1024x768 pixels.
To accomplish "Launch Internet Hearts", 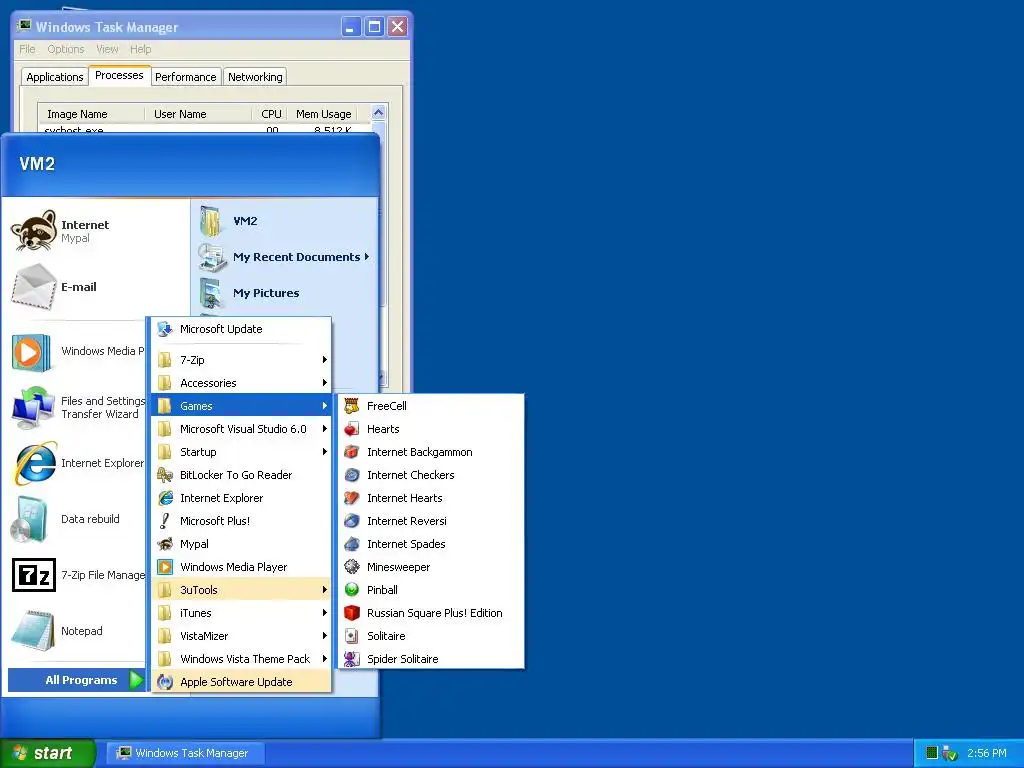I will point(431,498).
